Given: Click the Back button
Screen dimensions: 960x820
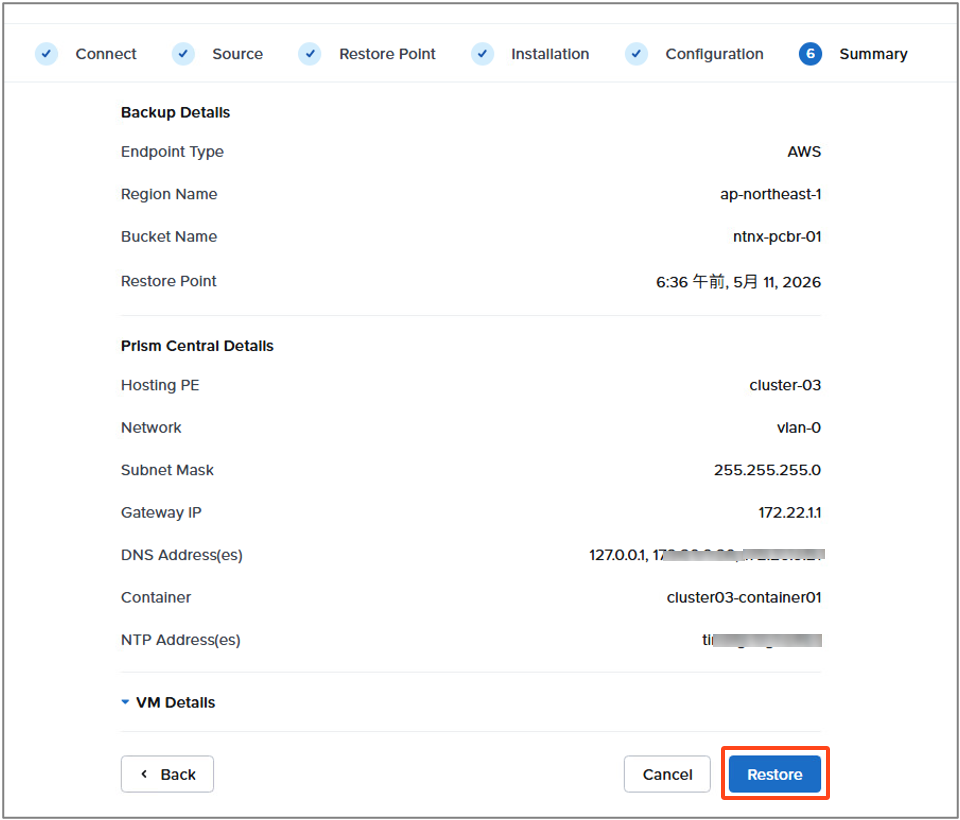Looking at the screenshot, I should pyautogui.click(x=167, y=774).
